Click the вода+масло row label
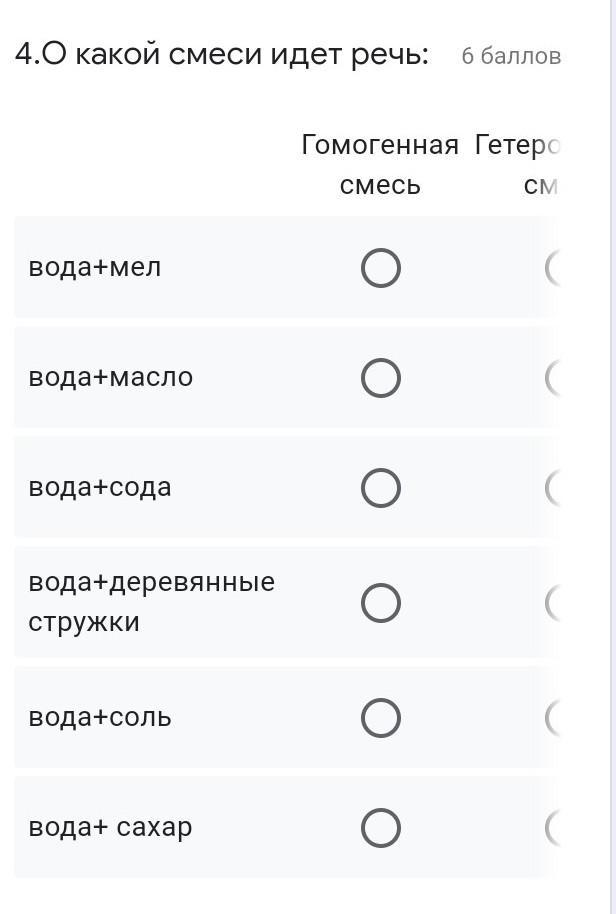The image size is (616, 914). pyautogui.click(x=111, y=377)
